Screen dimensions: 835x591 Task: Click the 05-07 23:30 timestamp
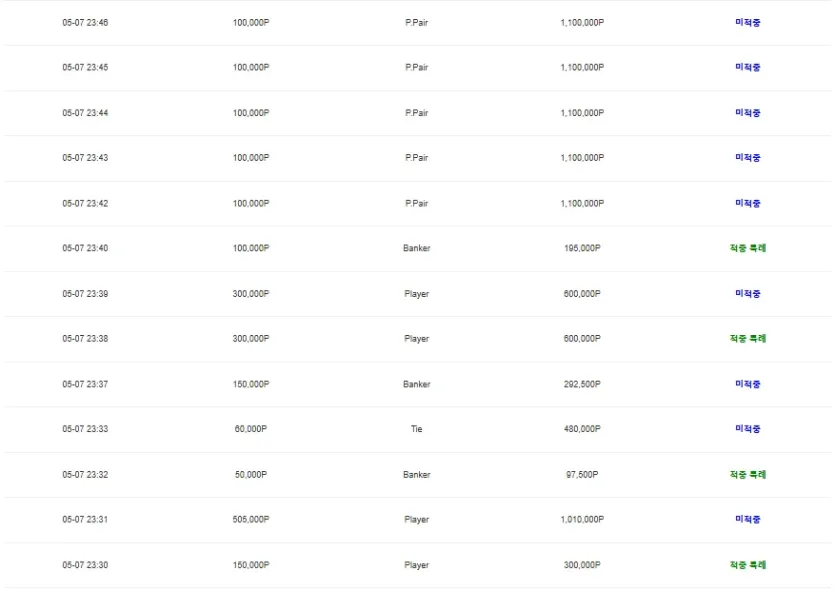(85, 565)
